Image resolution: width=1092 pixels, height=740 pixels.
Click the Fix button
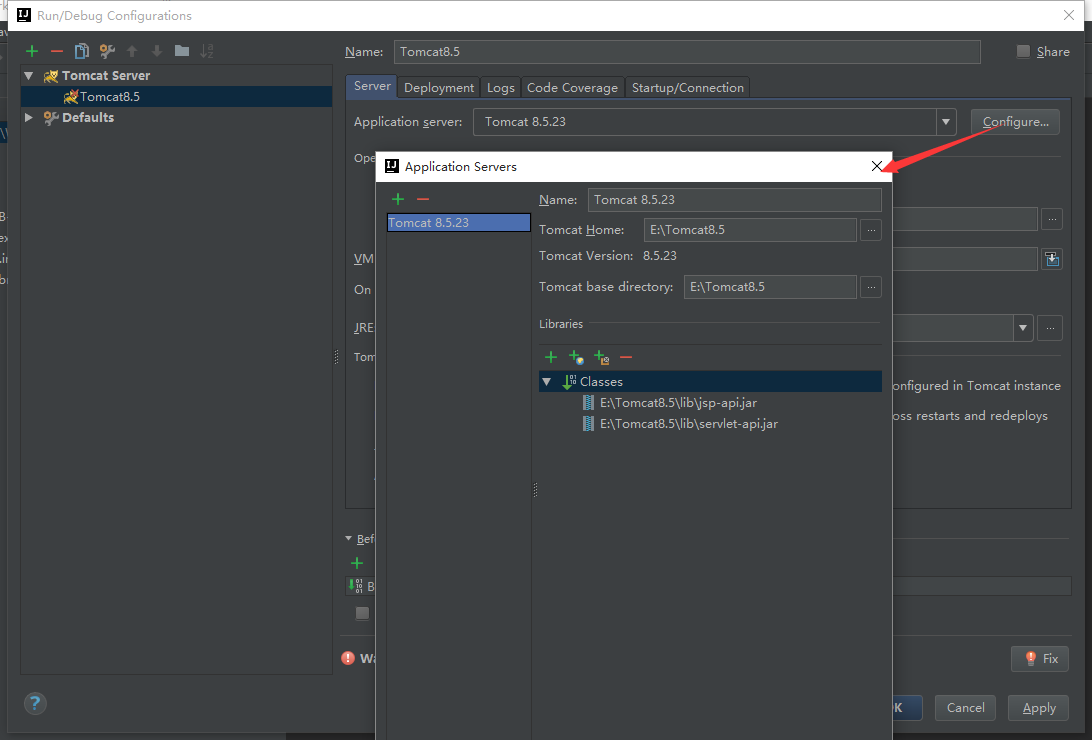click(x=1040, y=659)
